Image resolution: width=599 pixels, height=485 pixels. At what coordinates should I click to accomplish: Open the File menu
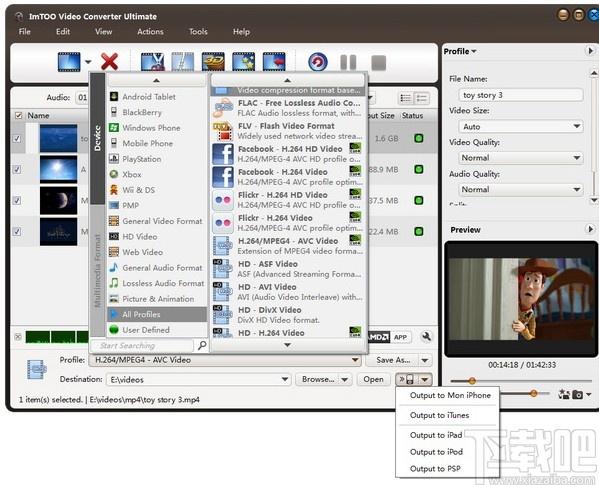point(24,32)
